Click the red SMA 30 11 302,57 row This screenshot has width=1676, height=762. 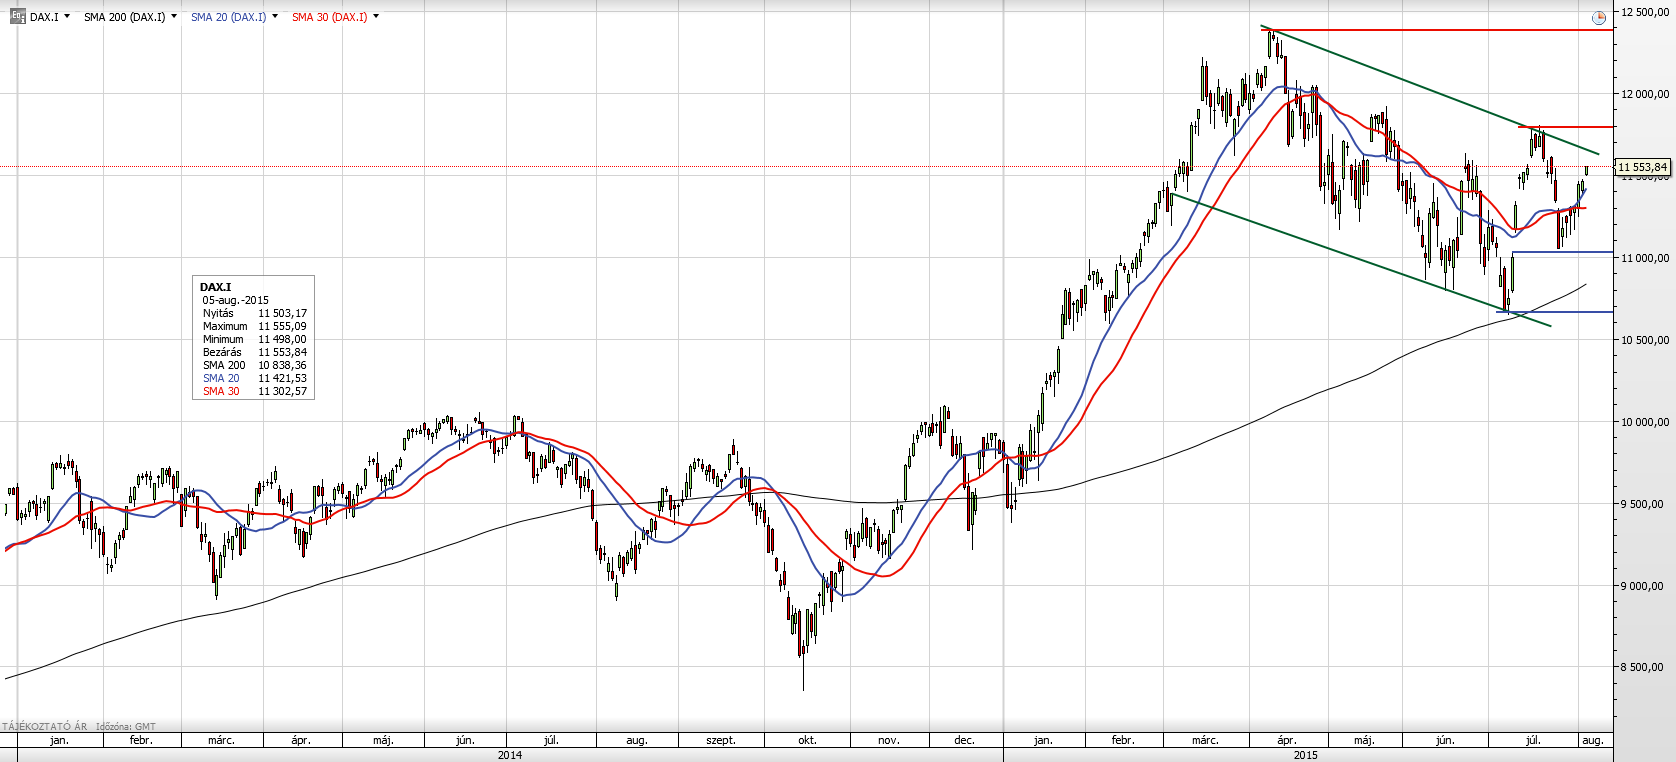coord(254,391)
